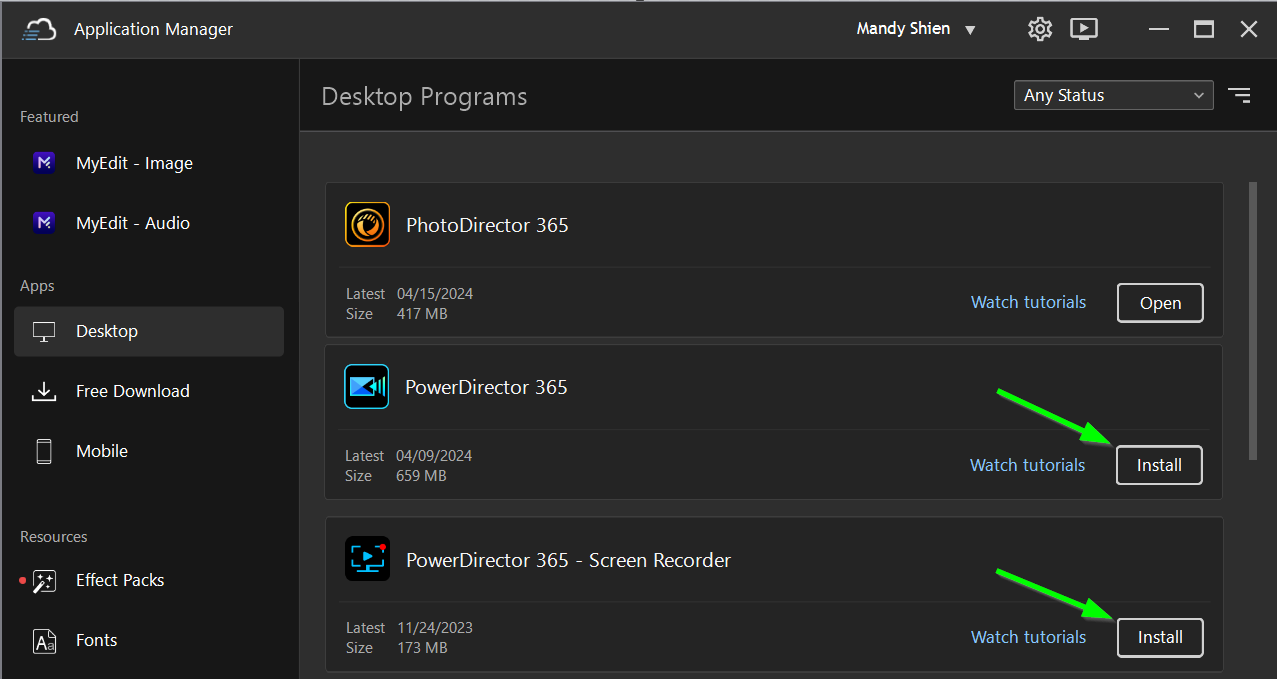Open MyEdit - Audio from sidebar

point(132,223)
